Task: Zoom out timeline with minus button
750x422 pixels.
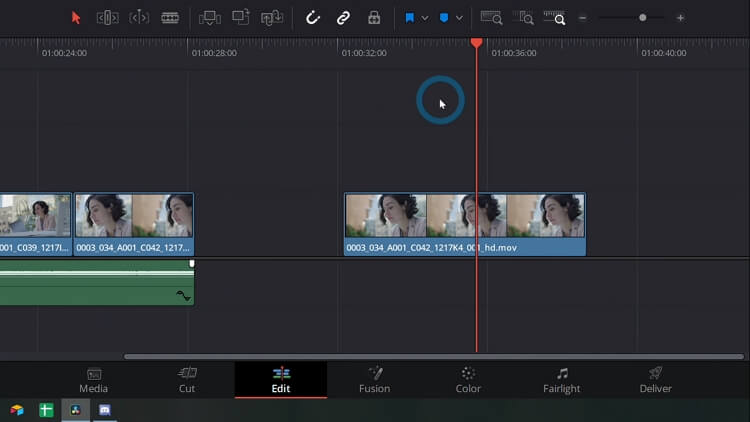Action: pyautogui.click(x=582, y=18)
